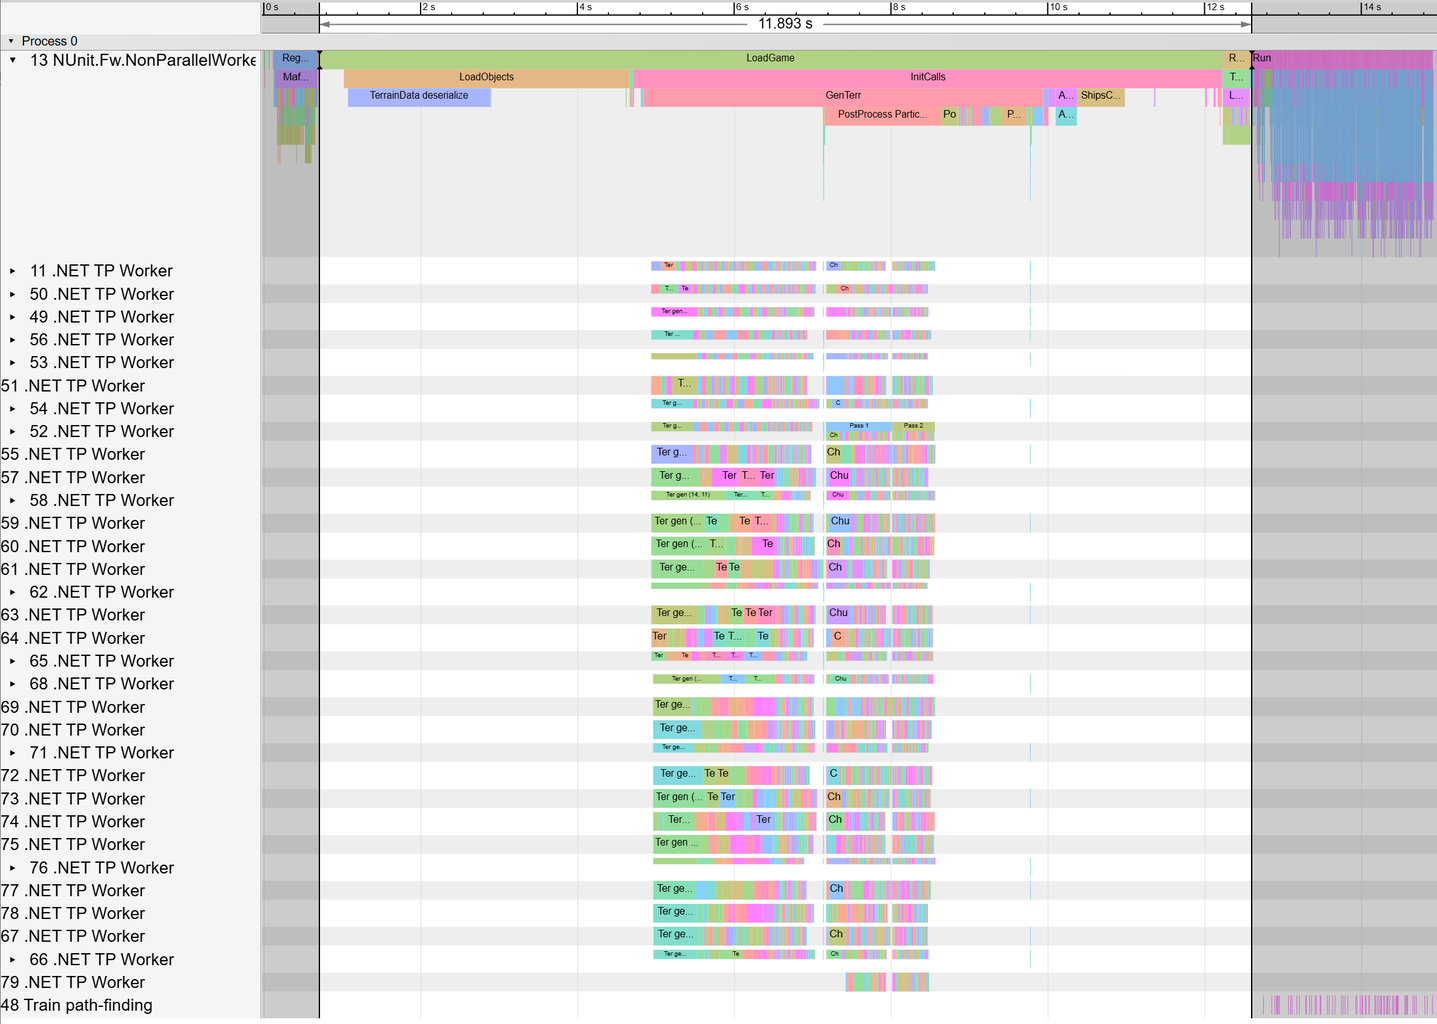Expand the 66 .NET TP Worker track
Screen dimensions: 1437x1024
pos(13,960)
